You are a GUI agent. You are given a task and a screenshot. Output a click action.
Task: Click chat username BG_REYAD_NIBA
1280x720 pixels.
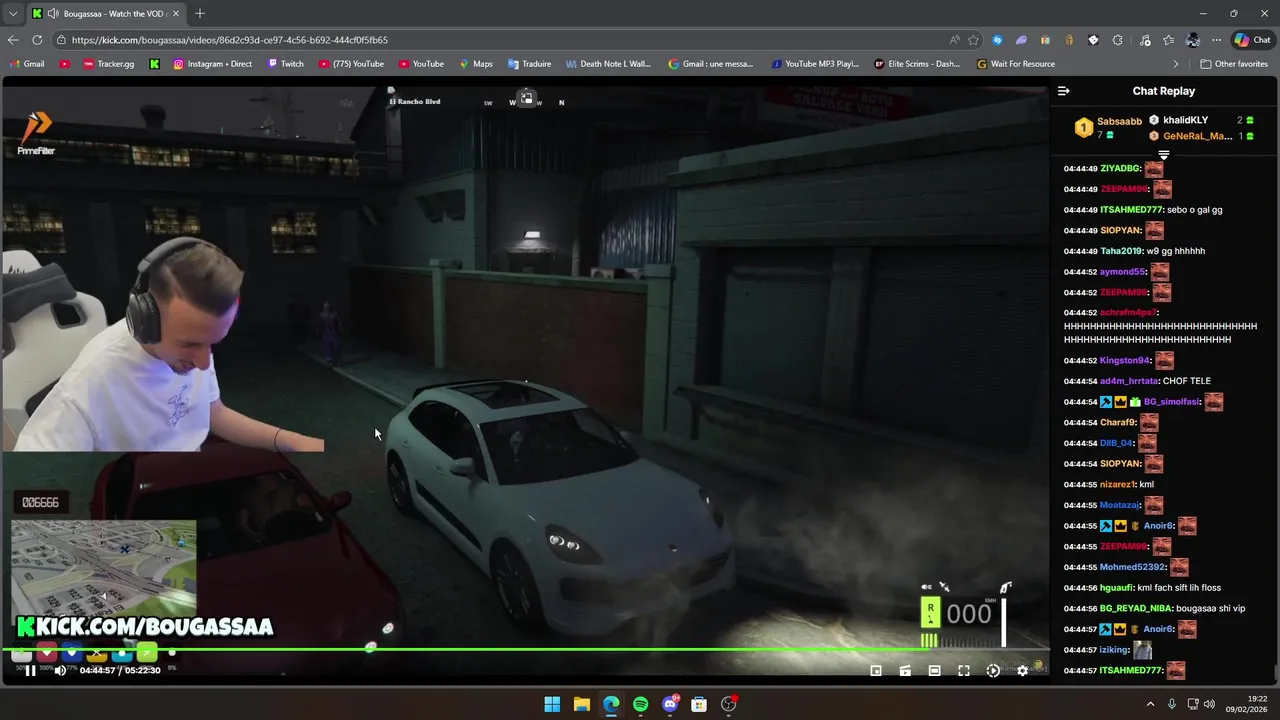coord(1136,609)
